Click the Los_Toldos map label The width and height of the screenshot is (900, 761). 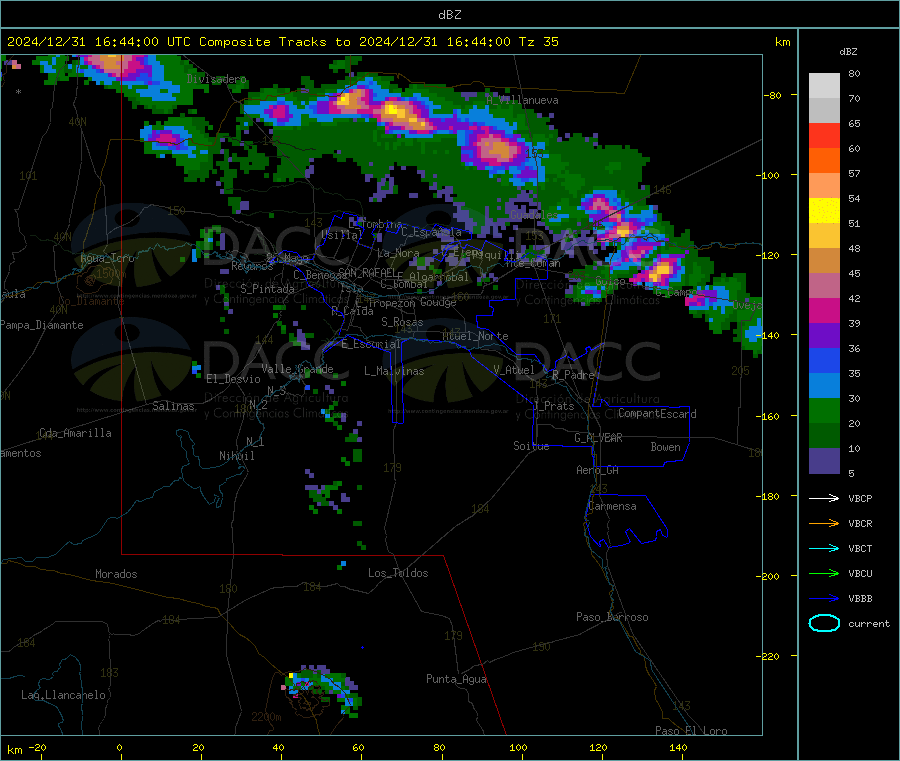[x=398, y=573]
